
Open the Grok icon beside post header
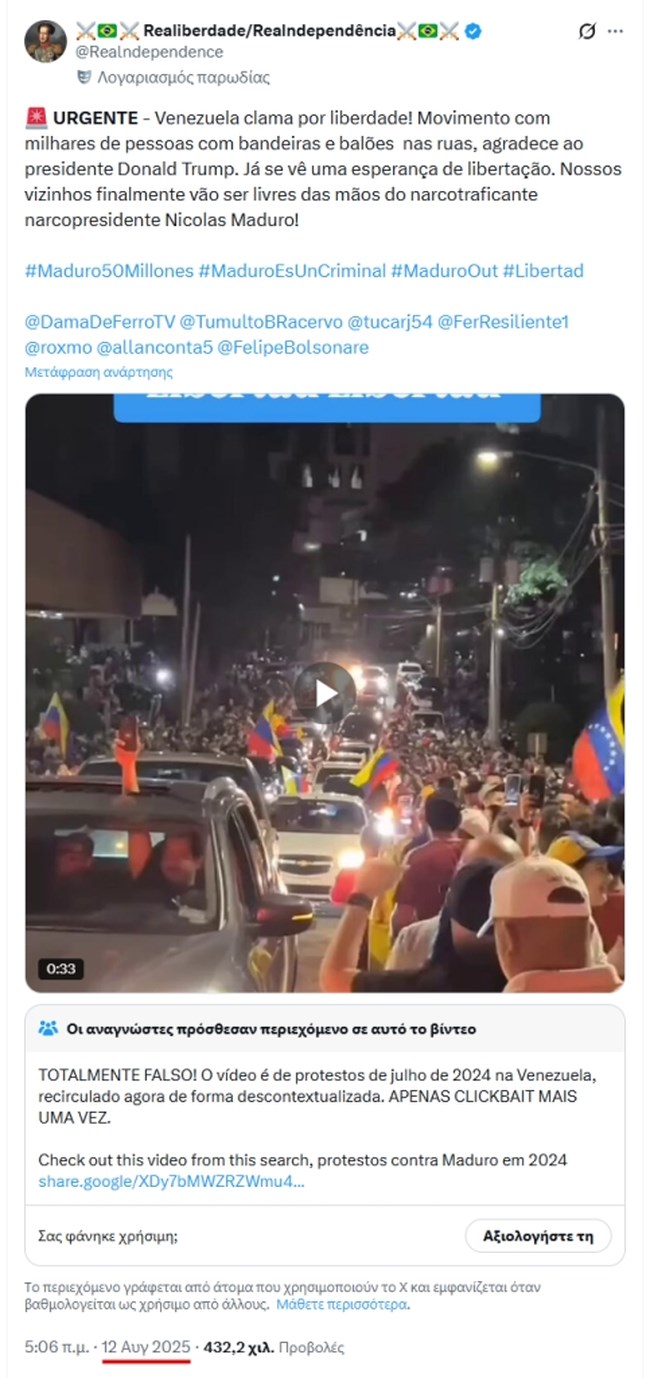coord(587,31)
